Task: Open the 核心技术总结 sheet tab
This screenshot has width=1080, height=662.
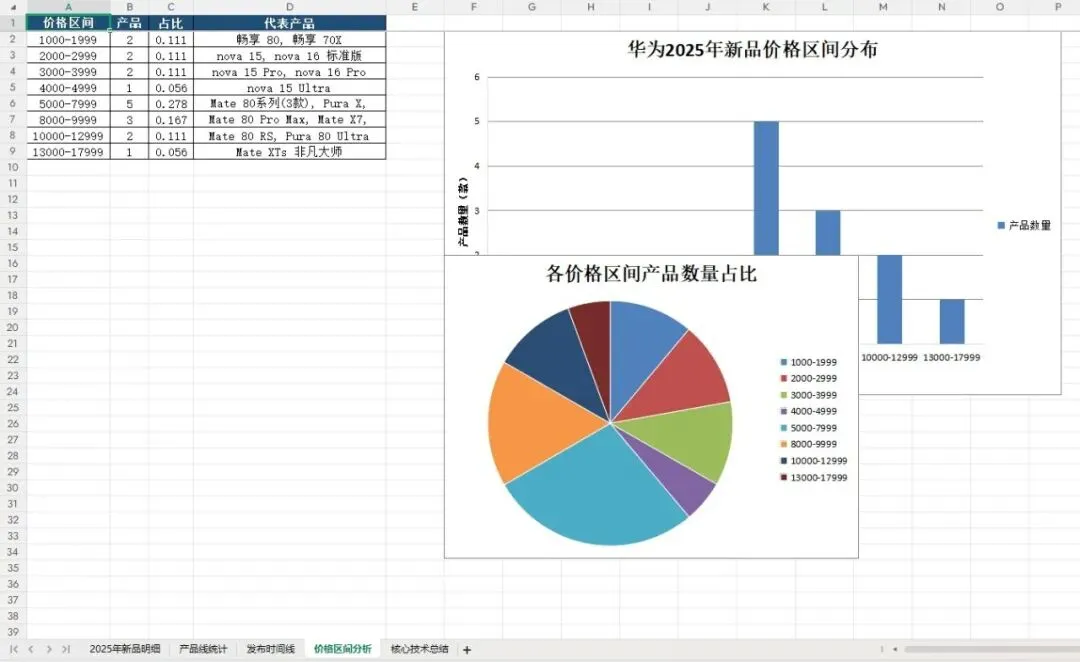Action: coord(419,649)
